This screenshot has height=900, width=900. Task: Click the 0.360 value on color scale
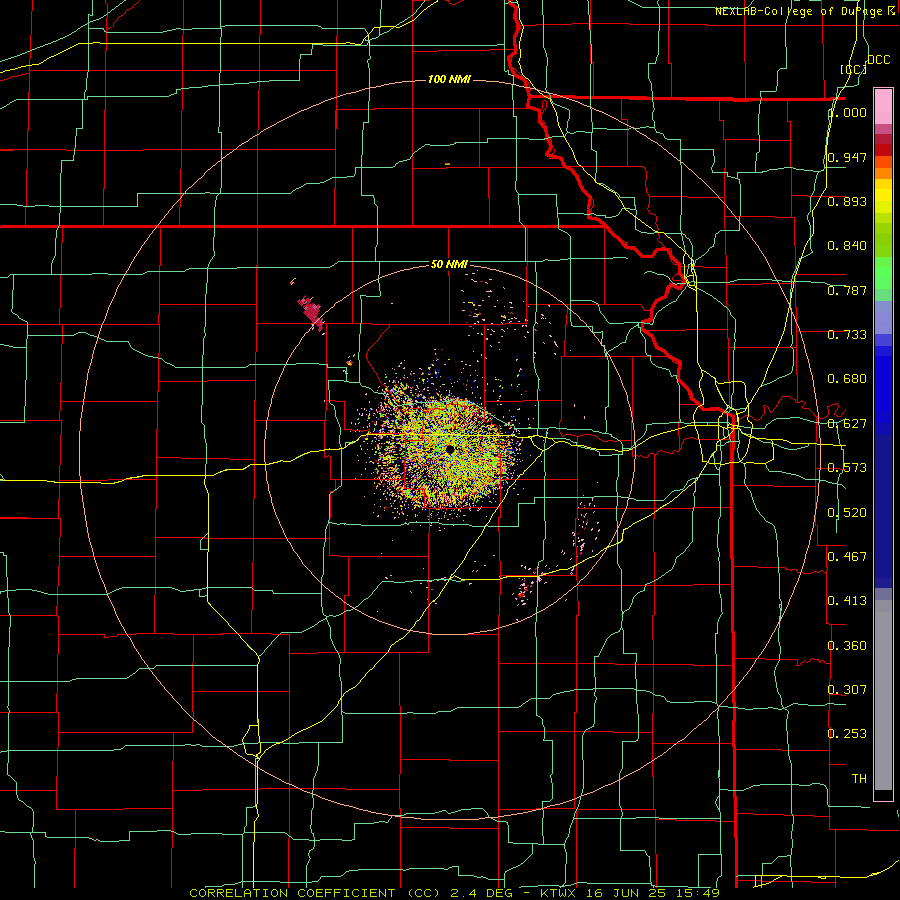[x=848, y=646]
